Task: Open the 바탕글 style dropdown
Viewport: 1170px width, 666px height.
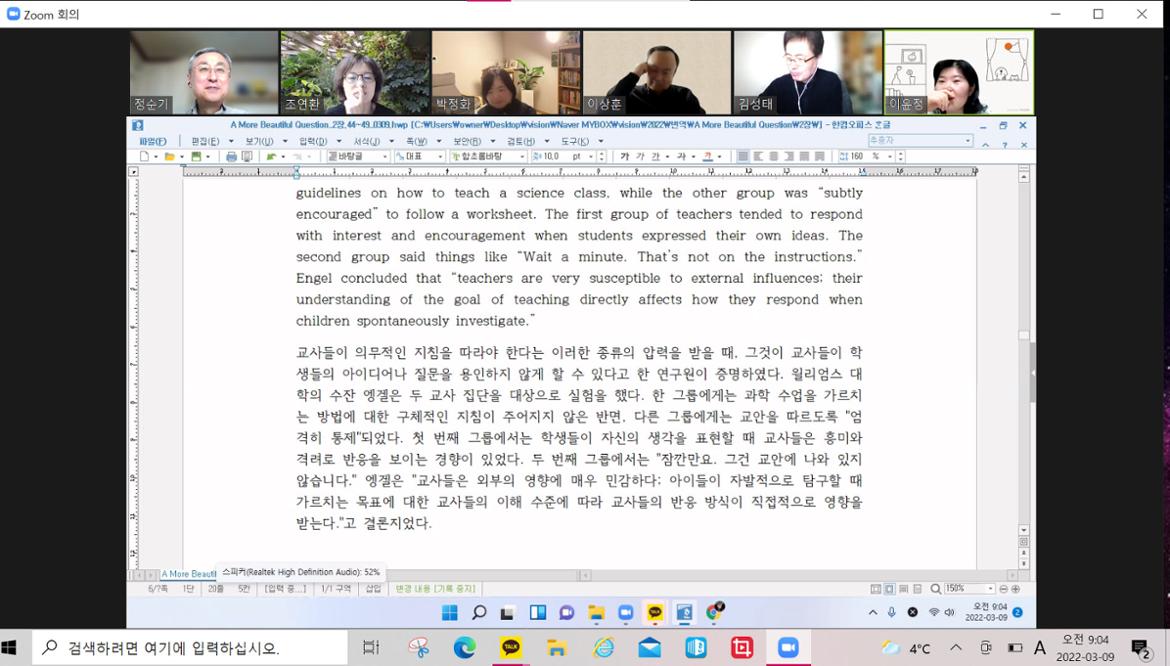Action: (x=385, y=157)
